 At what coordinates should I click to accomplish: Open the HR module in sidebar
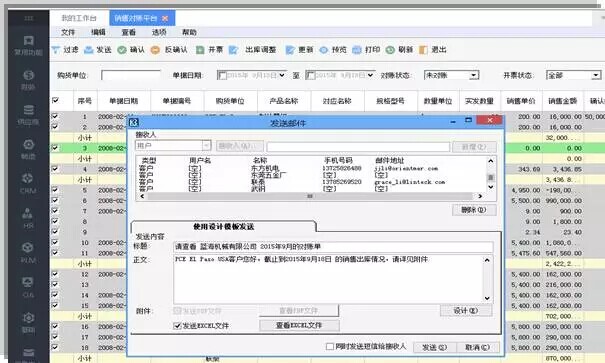(28, 218)
